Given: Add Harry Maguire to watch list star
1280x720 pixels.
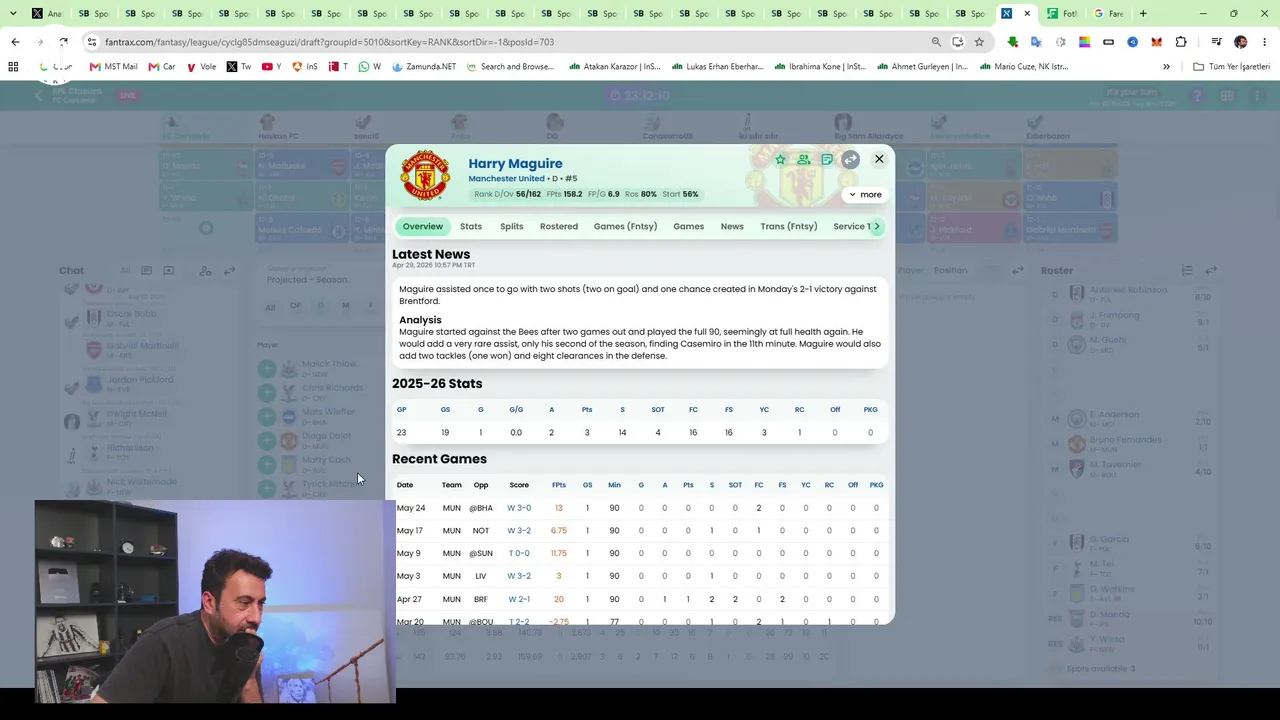Looking at the screenshot, I should click(781, 159).
